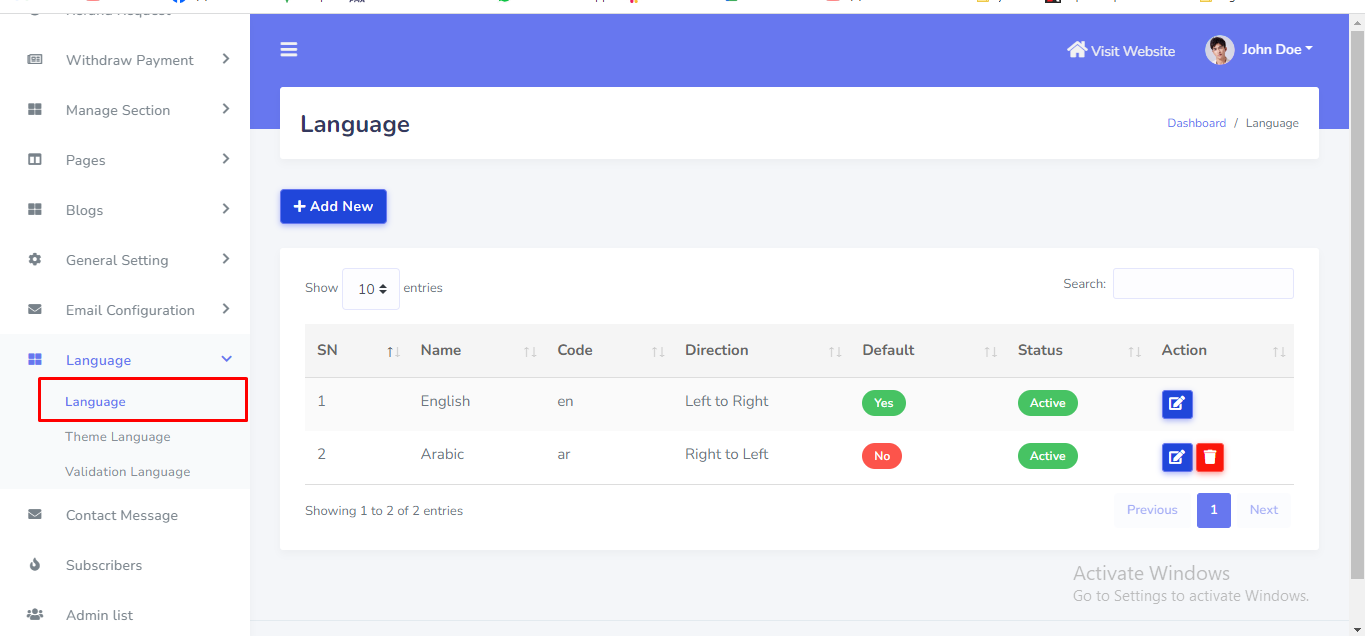Click the Subscribers flame icon
This screenshot has height=636, width=1365.
coord(35,565)
